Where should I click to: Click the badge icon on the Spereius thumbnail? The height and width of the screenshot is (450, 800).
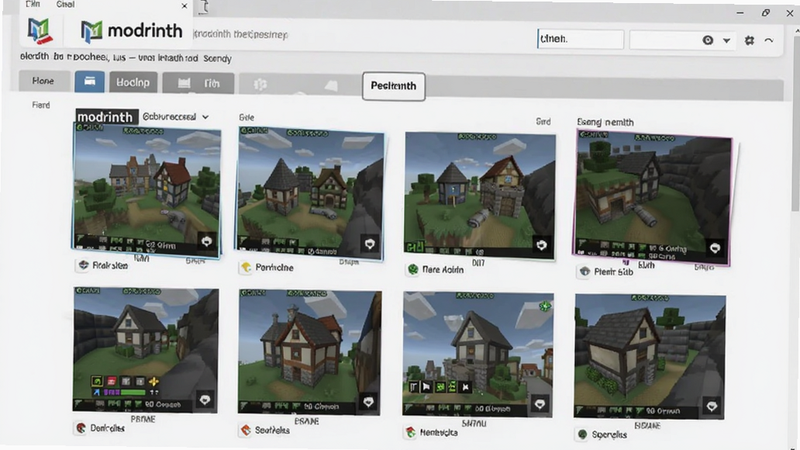[x=712, y=406]
